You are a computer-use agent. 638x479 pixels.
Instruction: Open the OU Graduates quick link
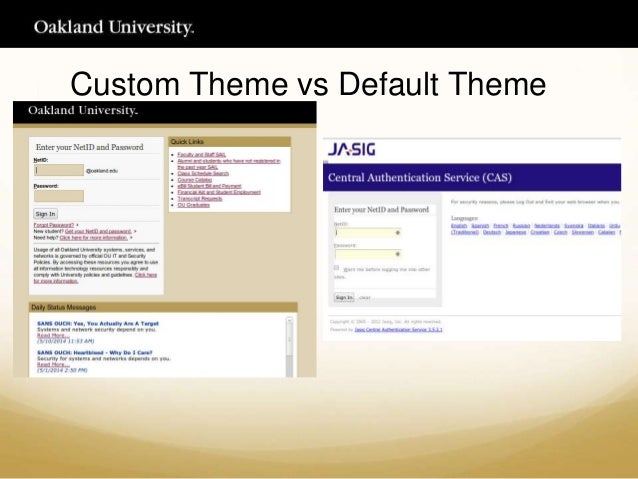193,205
